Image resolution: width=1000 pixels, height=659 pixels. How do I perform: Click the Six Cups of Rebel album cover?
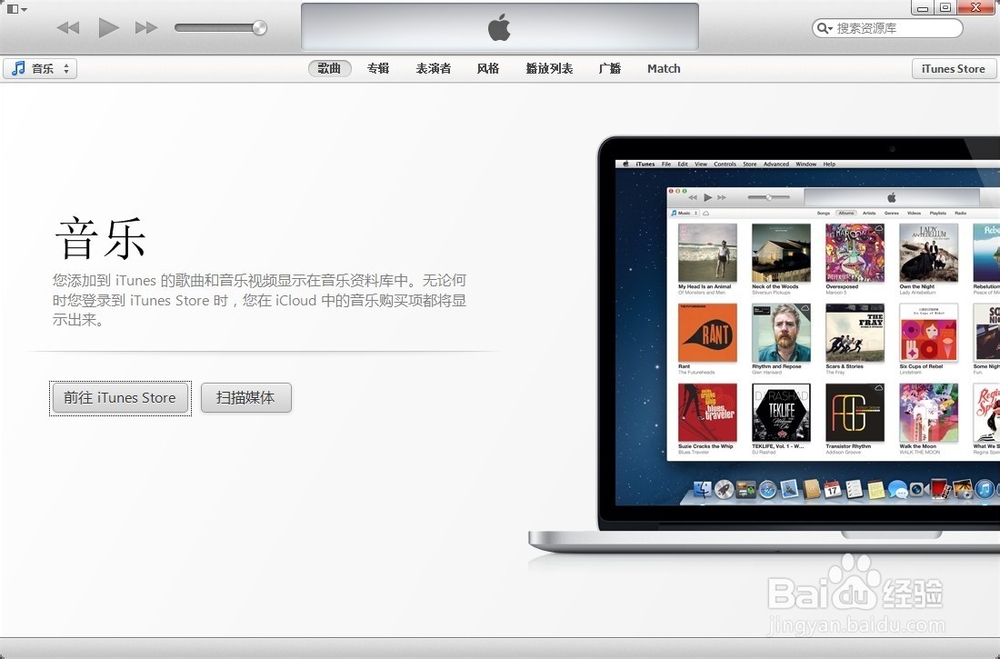pos(929,333)
